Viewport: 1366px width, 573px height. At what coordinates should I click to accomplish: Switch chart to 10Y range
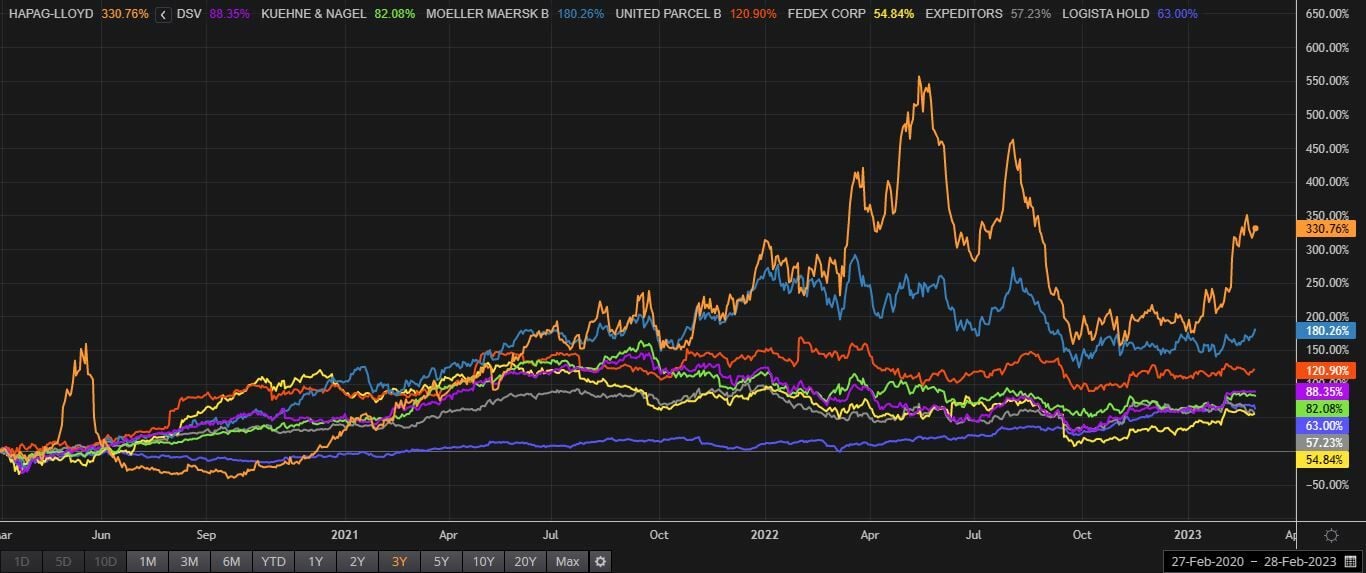[483, 562]
